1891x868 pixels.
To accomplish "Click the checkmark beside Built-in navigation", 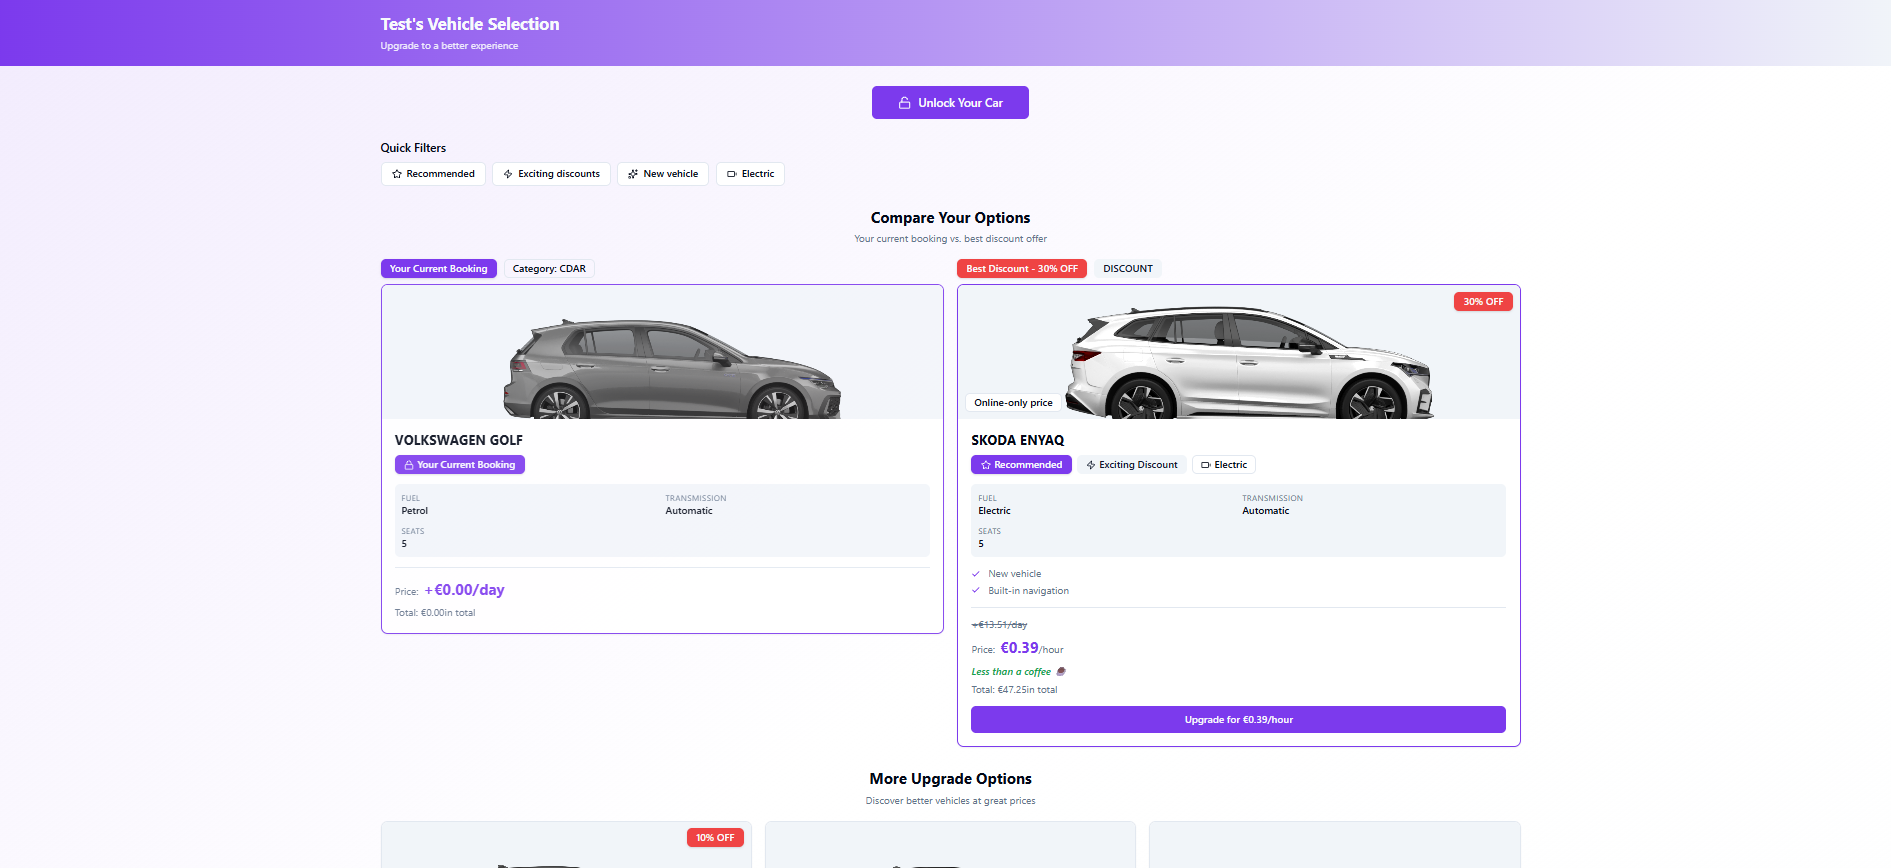I will pos(976,591).
